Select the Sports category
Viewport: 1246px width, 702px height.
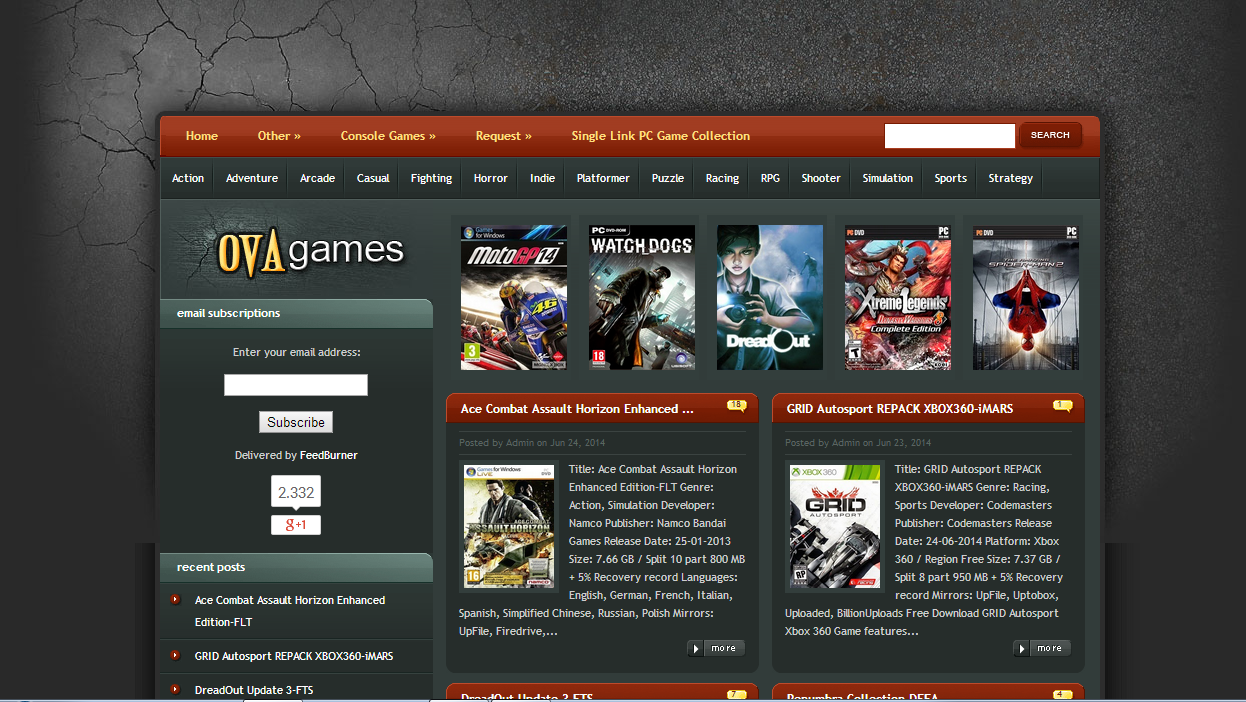point(951,178)
